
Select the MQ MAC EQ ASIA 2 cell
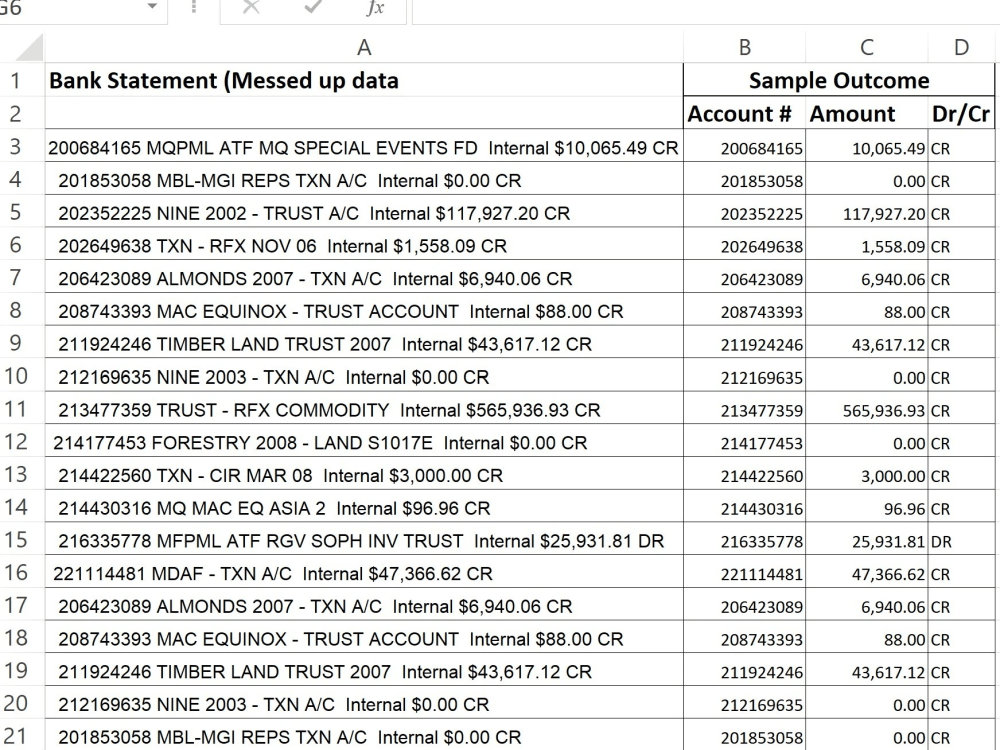click(364, 507)
